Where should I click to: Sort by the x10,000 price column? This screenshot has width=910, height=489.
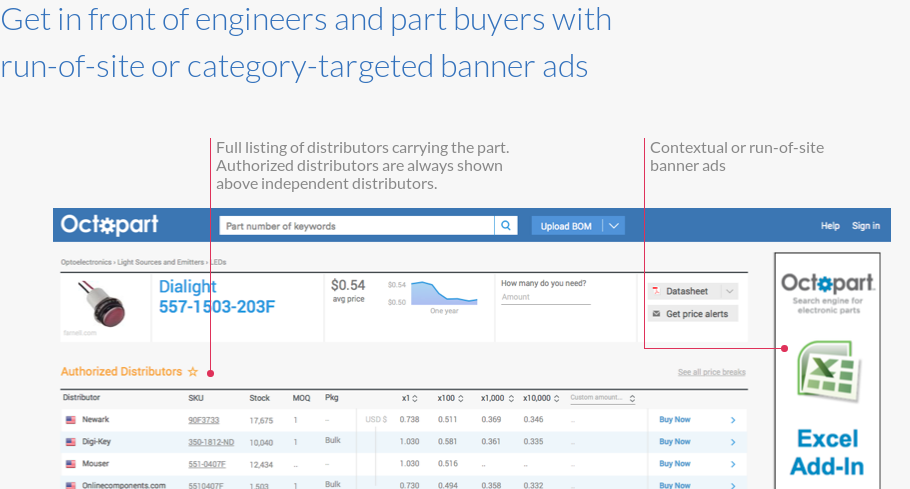point(541,398)
